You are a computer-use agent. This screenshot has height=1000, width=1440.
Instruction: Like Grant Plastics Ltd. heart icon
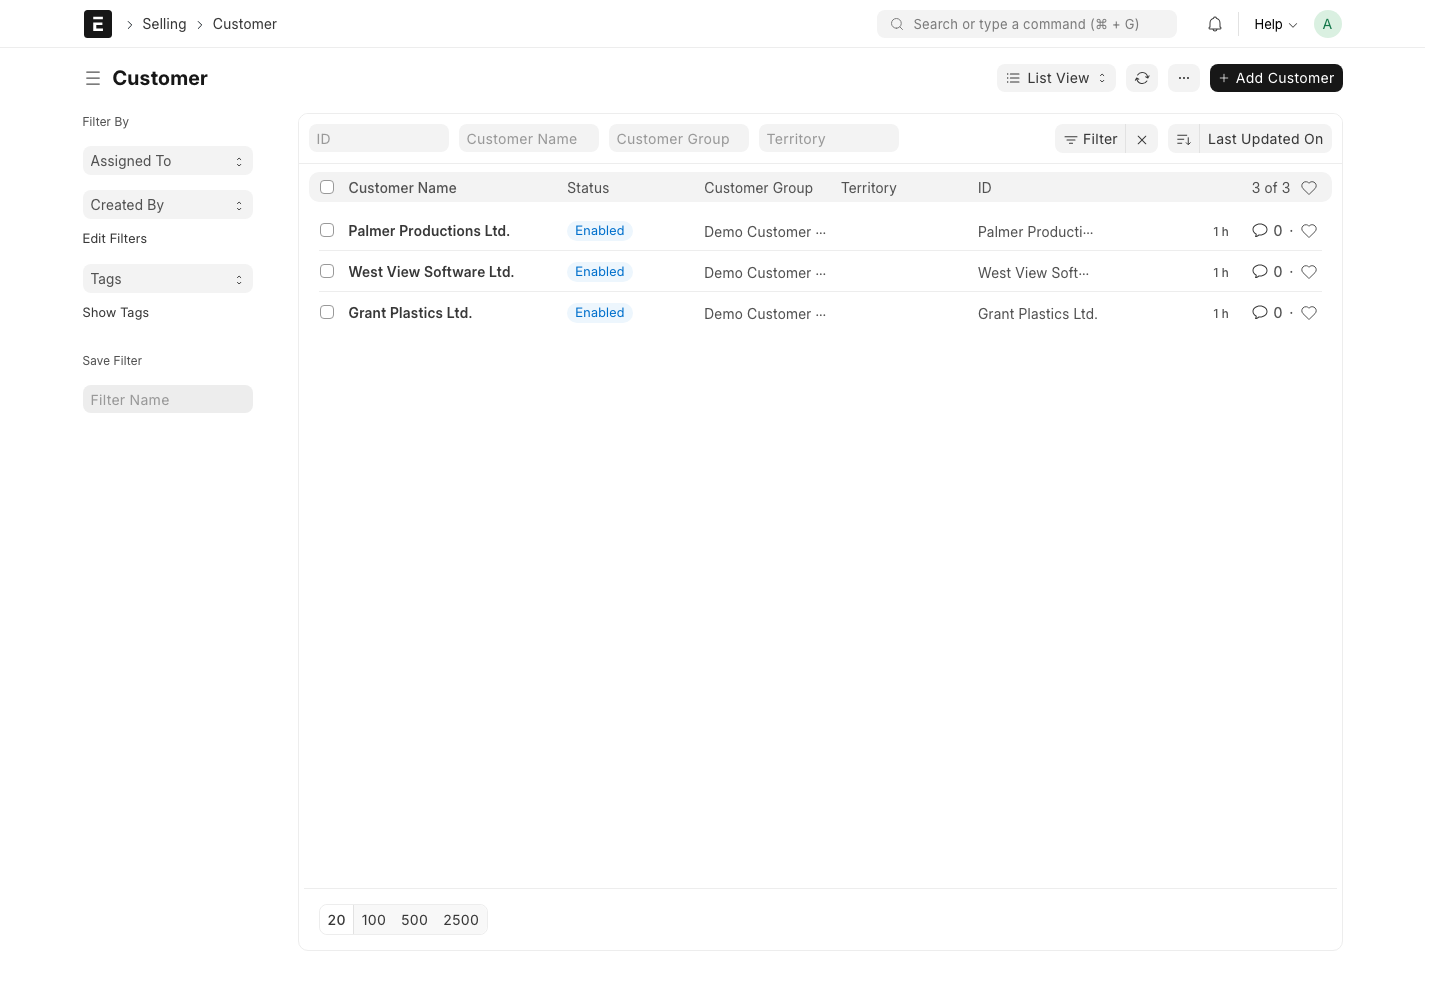(x=1309, y=313)
